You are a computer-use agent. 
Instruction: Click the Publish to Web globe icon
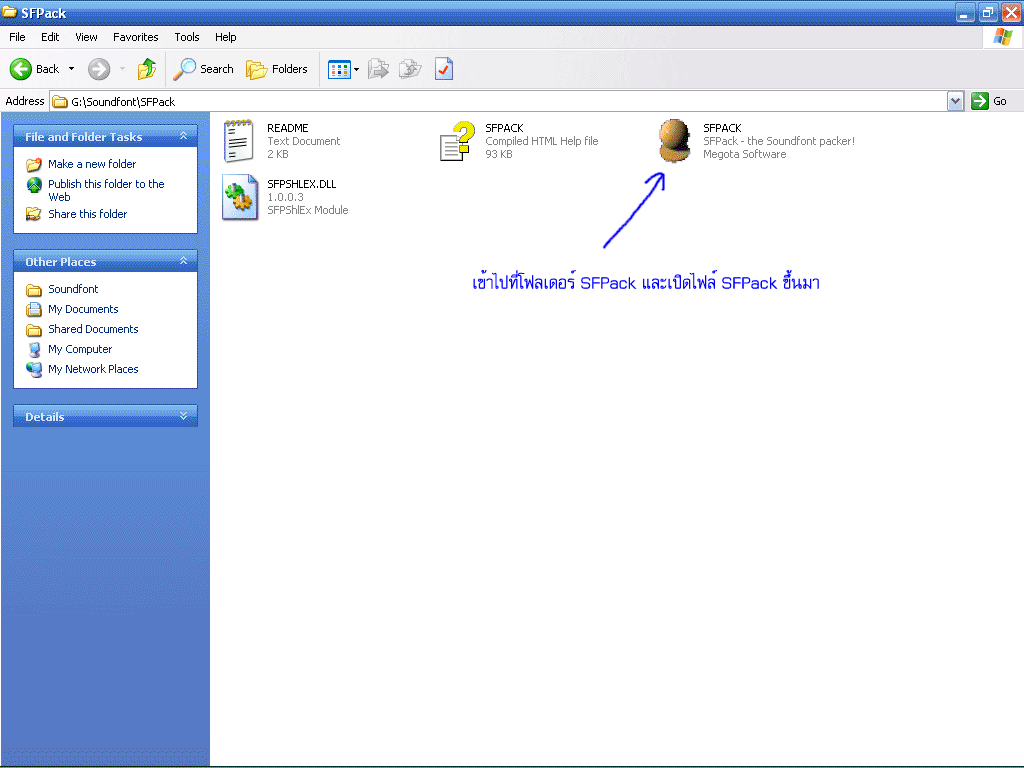pyautogui.click(x=34, y=185)
